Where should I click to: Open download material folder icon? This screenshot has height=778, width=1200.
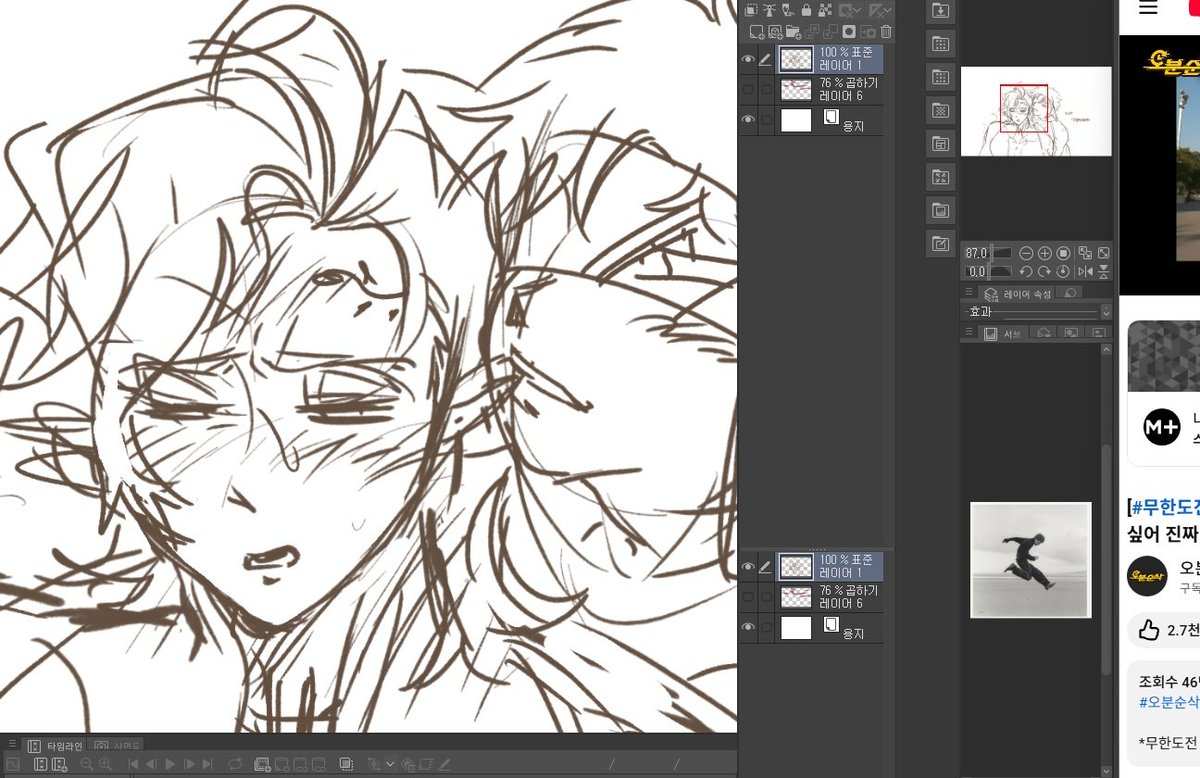pyautogui.click(x=940, y=10)
